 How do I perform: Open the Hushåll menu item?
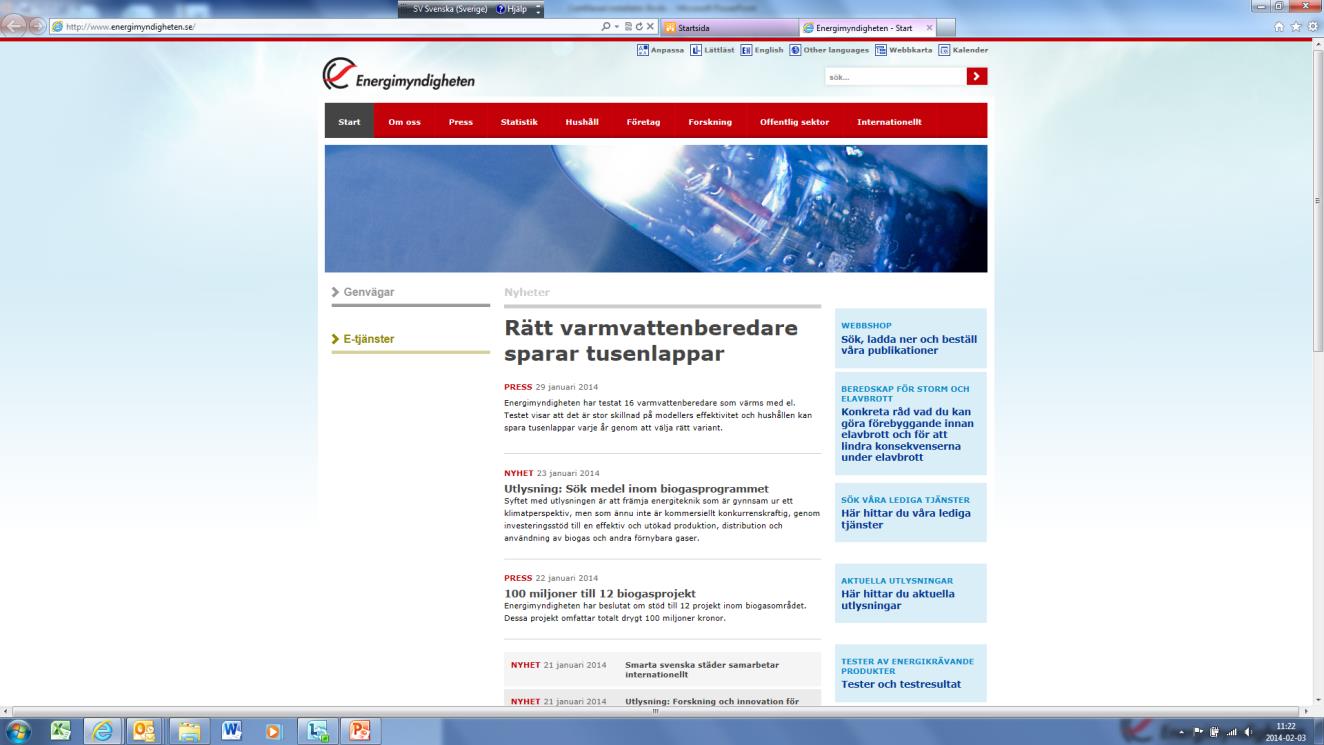582,122
